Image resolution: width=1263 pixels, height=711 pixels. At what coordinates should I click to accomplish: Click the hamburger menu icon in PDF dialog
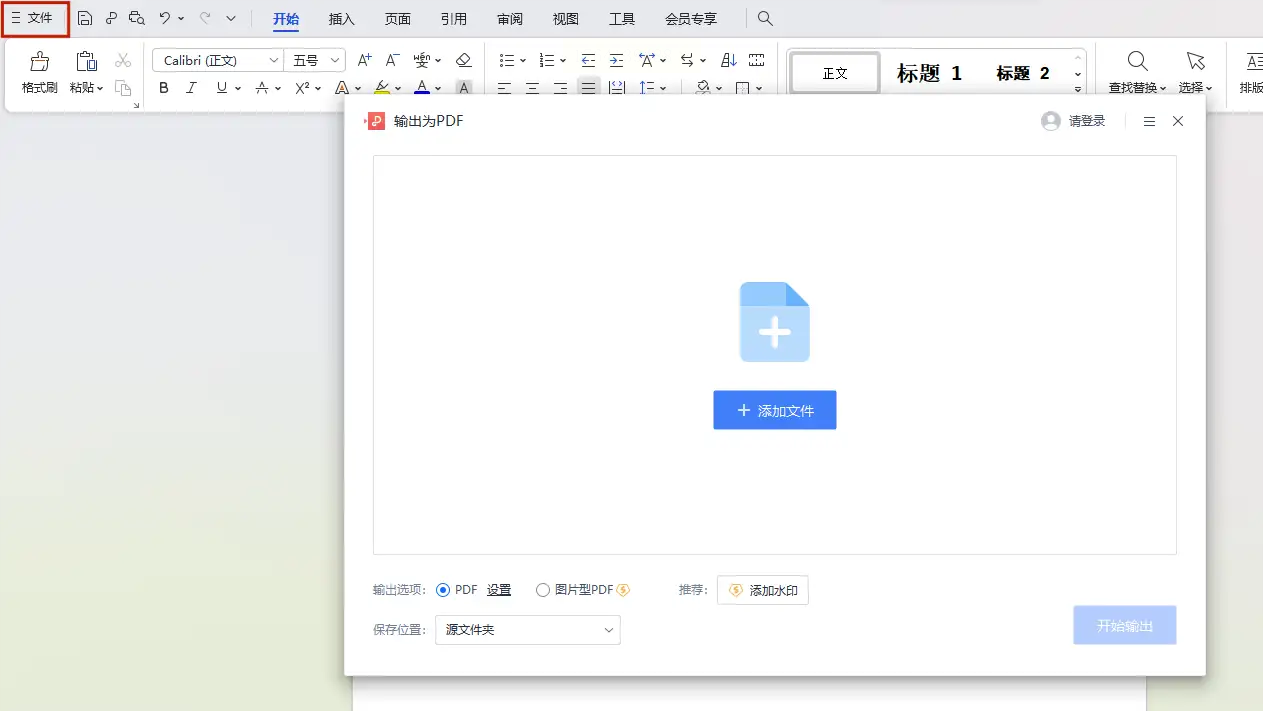(x=1149, y=121)
